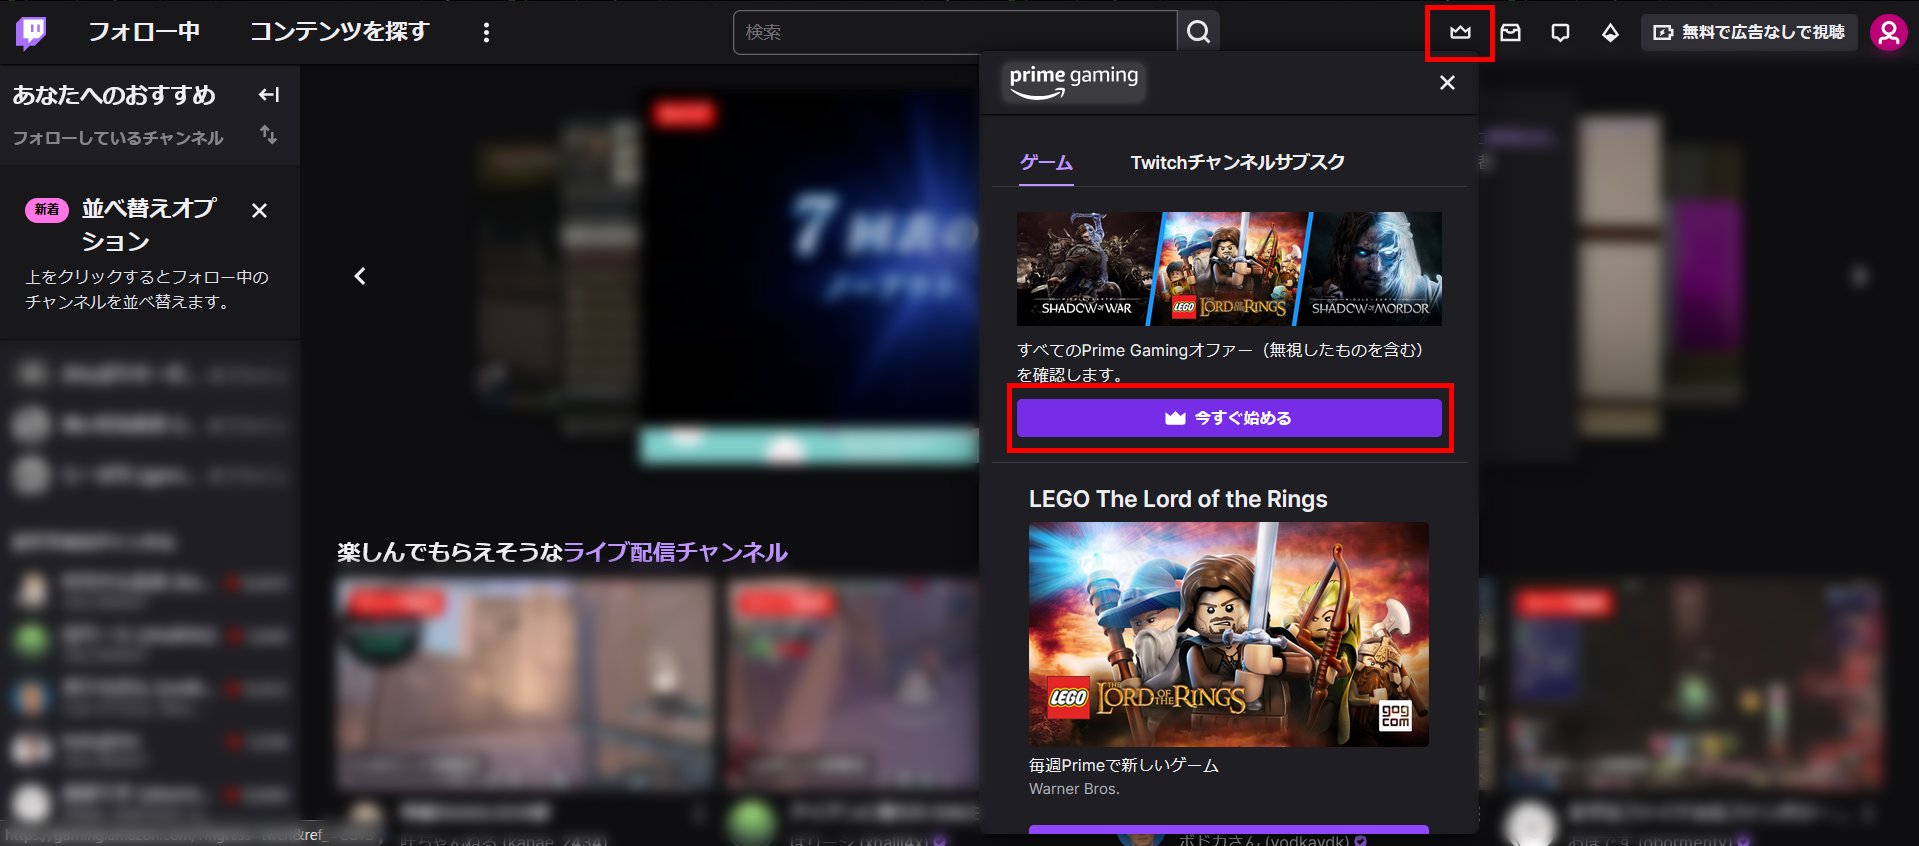
Task: Click the LEGO The Lord of the Rings title
Action: coord(1178,499)
